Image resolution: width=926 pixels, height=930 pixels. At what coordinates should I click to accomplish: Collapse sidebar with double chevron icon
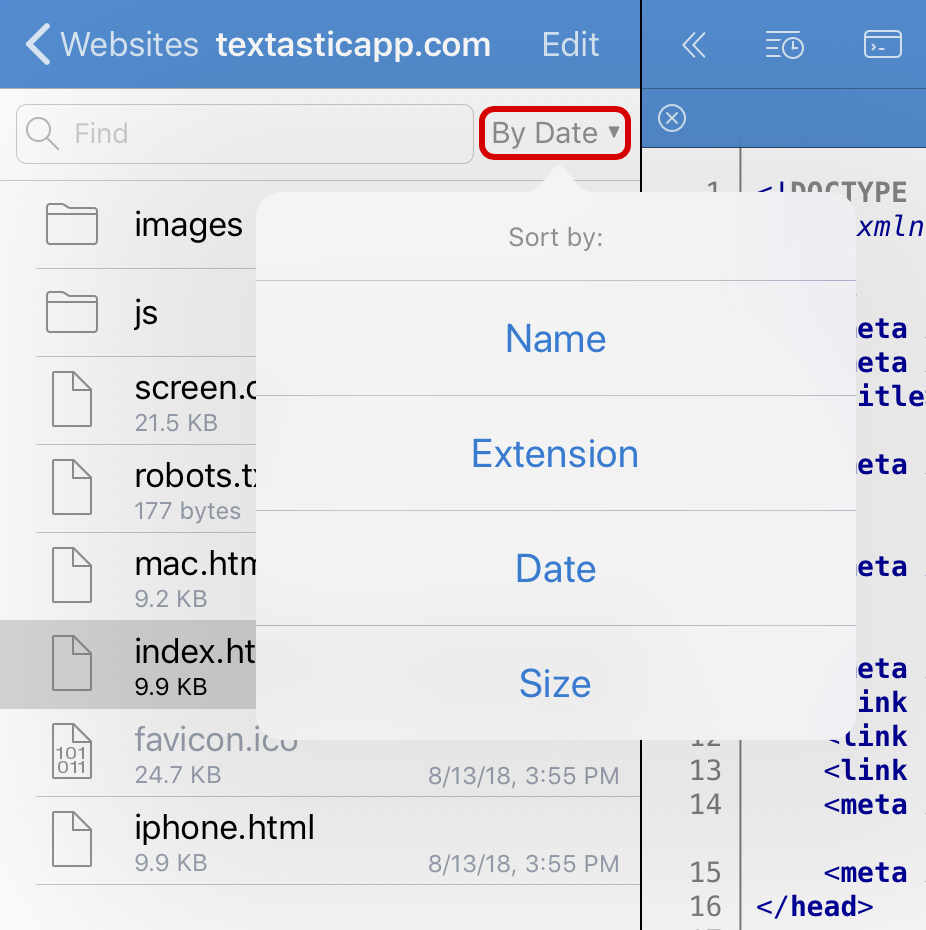pyautogui.click(x=693, y=45)
